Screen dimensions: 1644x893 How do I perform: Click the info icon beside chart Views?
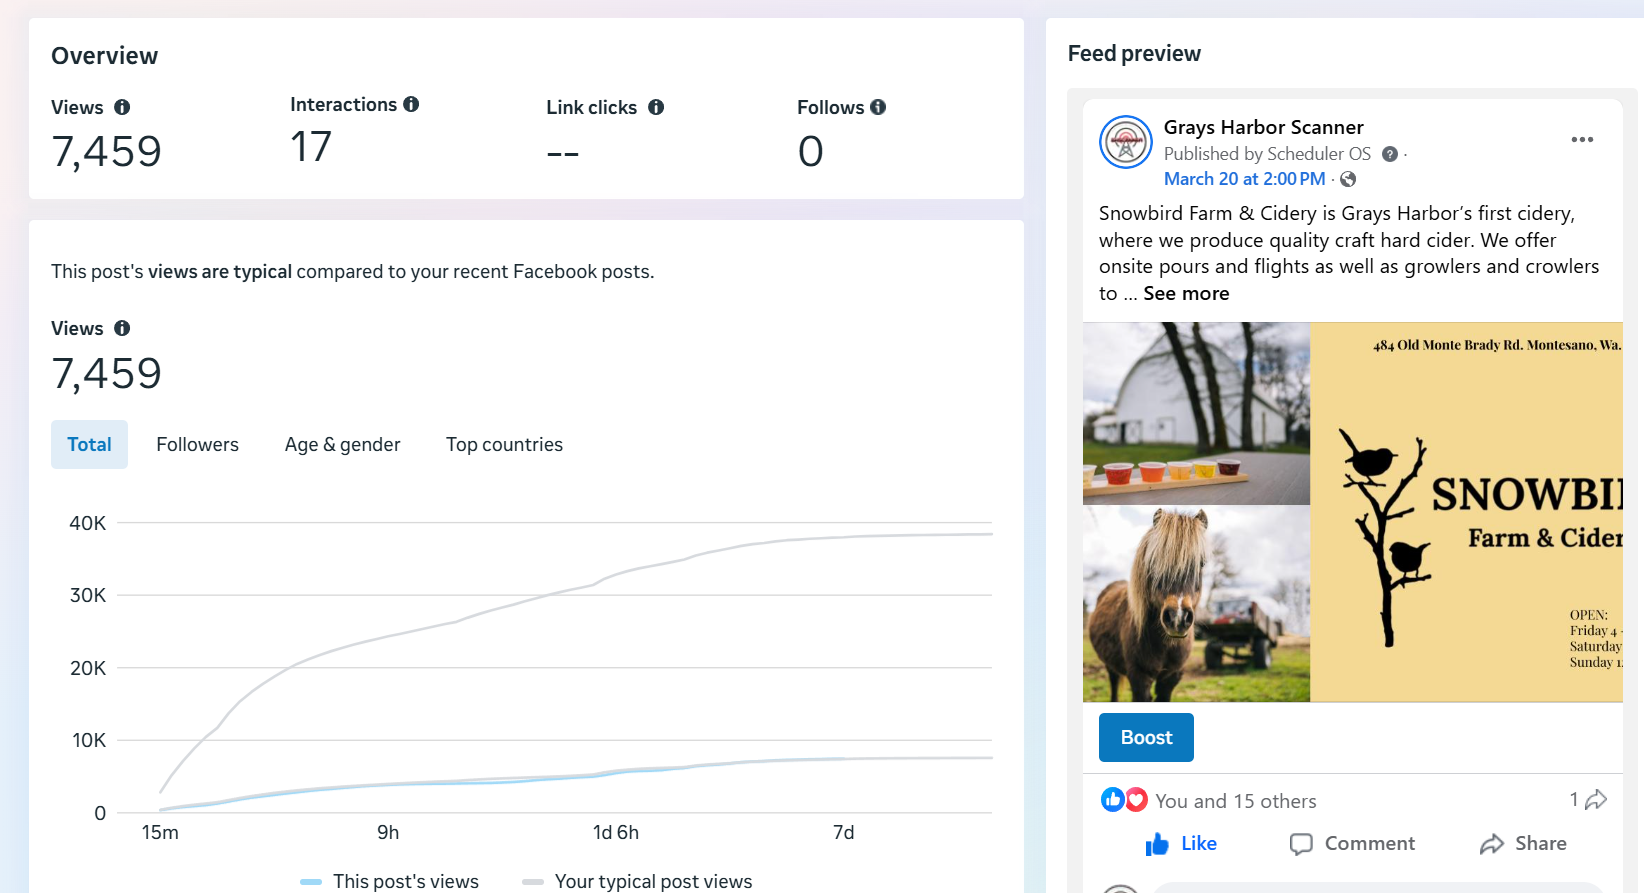point(122,328)
